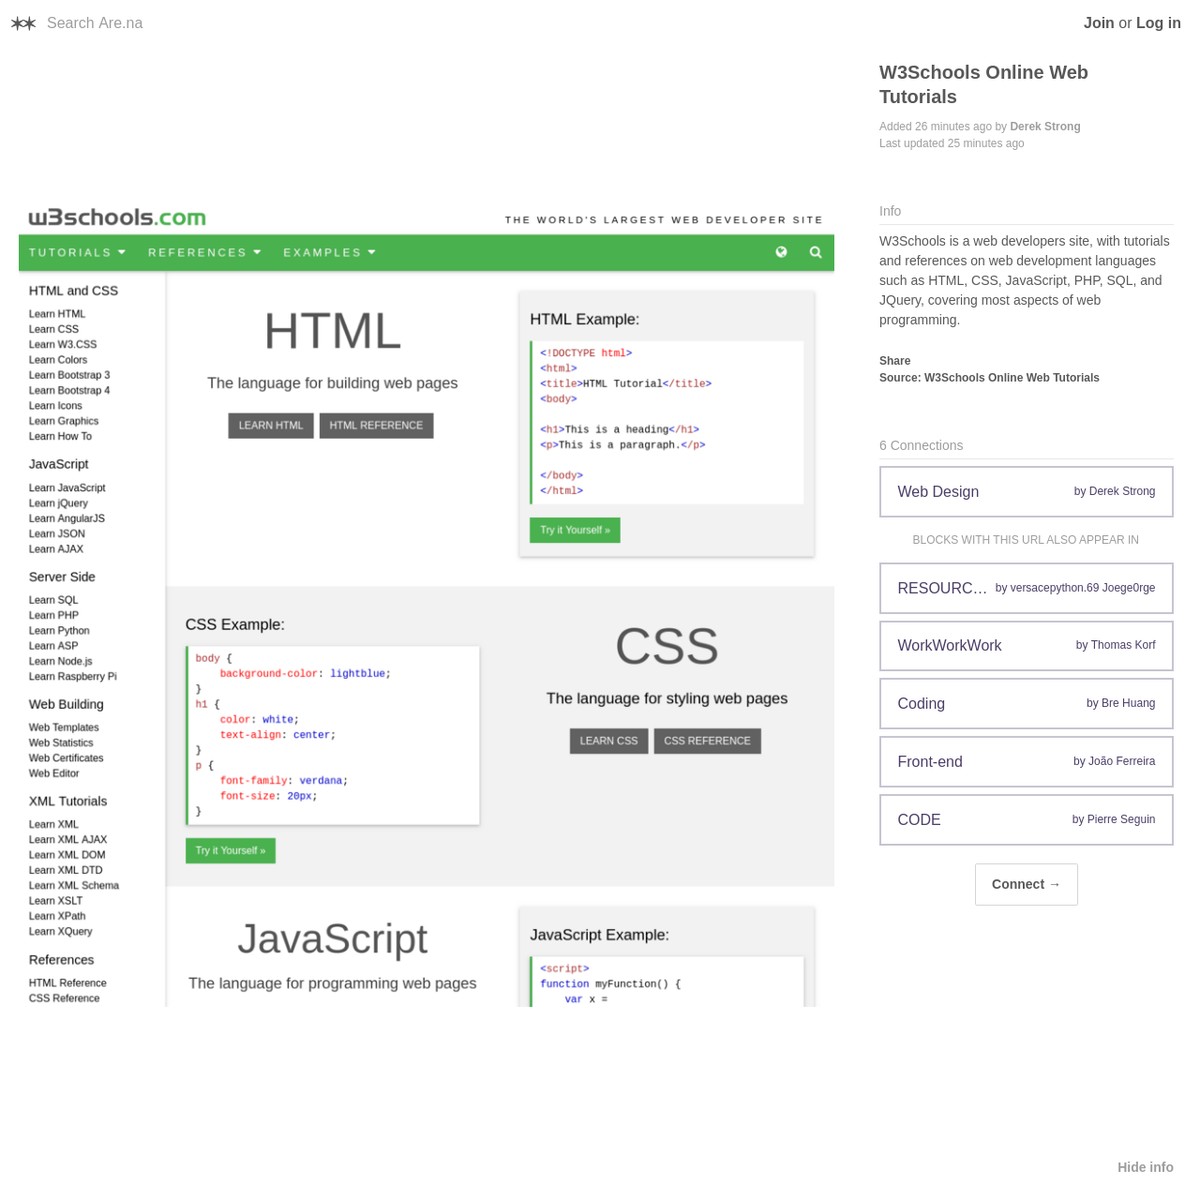Click the Join link
This screenshot has height=1200, width=1200.
point(1098,23)
